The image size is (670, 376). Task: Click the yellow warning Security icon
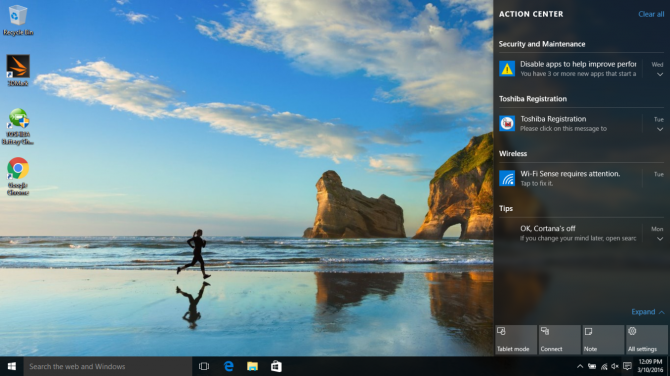507,69
